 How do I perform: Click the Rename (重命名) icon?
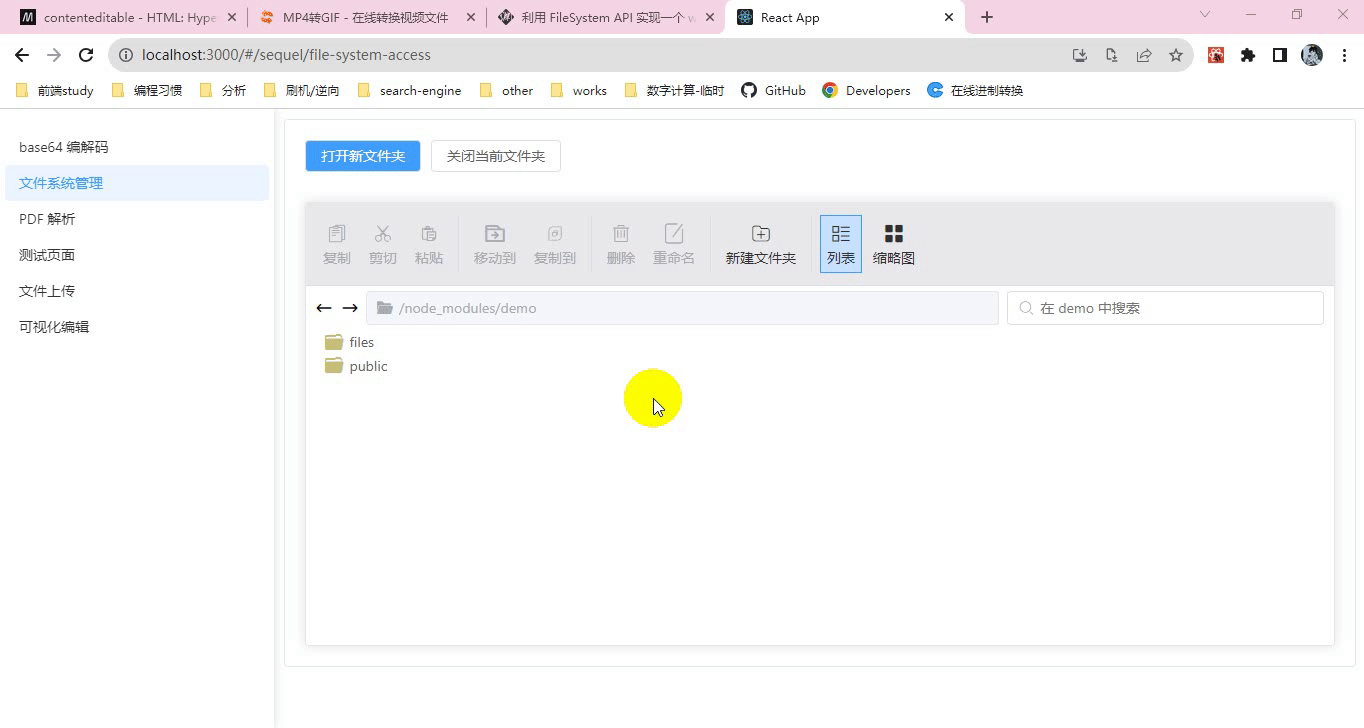pyautogui.click(x=674, y=233)
